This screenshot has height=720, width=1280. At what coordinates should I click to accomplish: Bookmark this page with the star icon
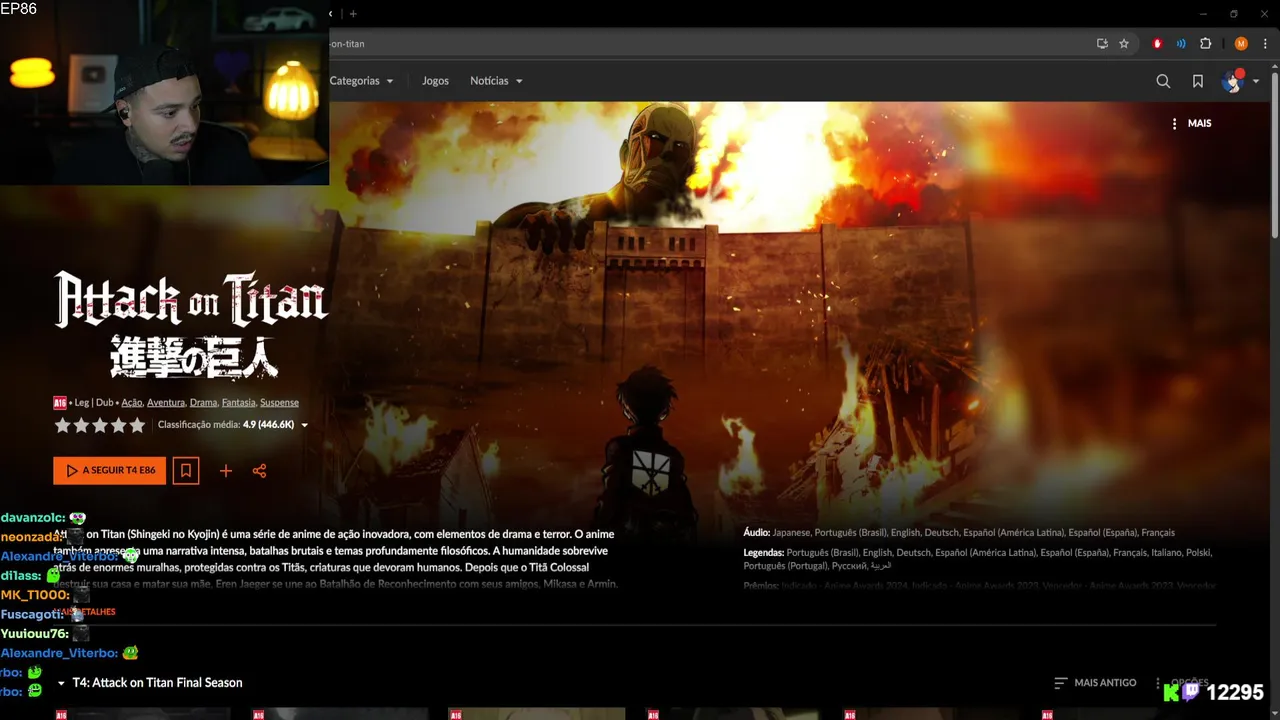pos(1124,44)
